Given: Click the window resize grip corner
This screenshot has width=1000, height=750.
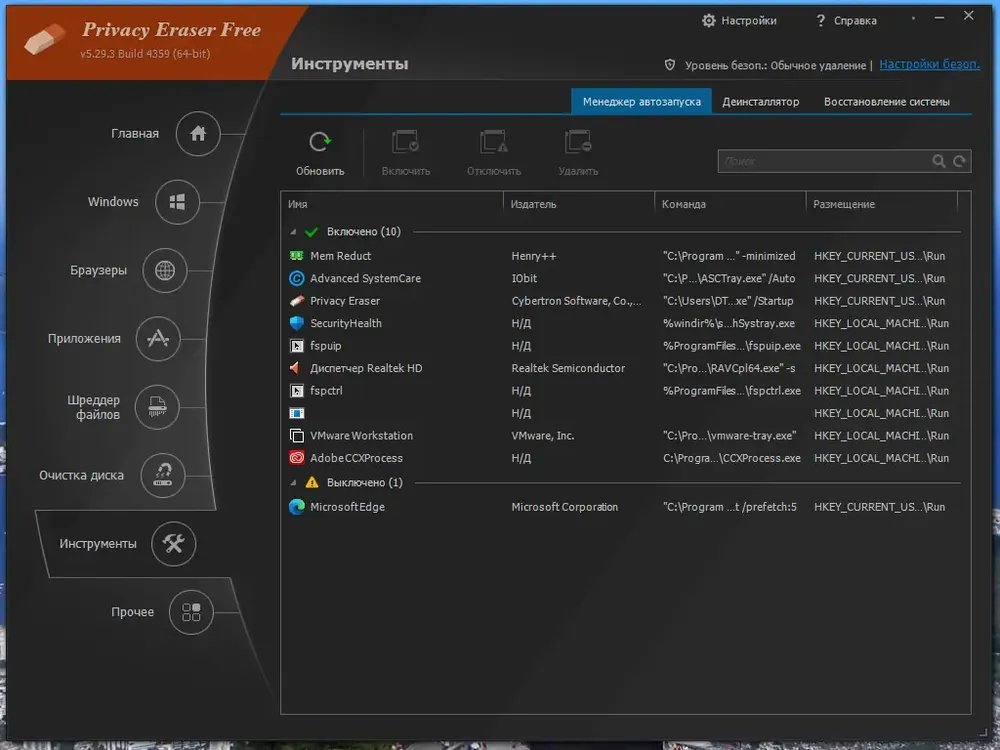Looking at the screenshot, I should [x=983, y=733].
